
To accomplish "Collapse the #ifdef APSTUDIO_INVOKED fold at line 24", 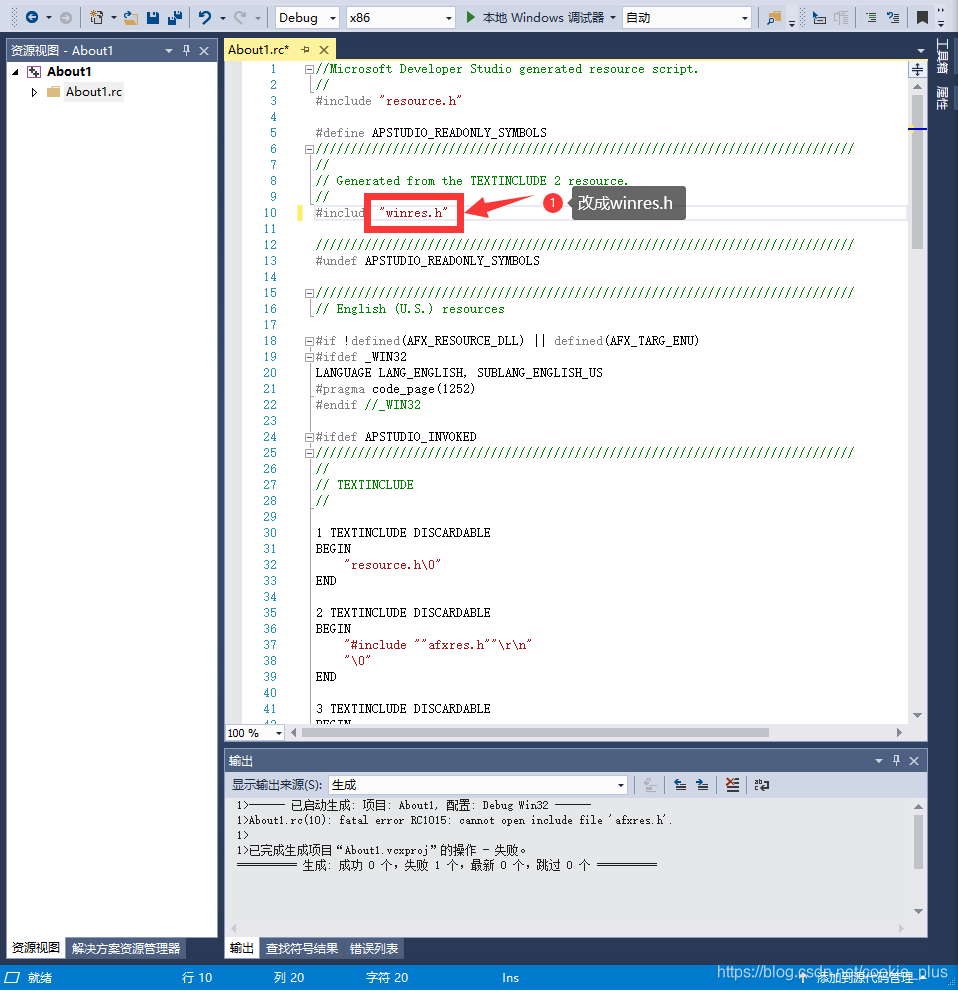I will click(x=309, y=437).
